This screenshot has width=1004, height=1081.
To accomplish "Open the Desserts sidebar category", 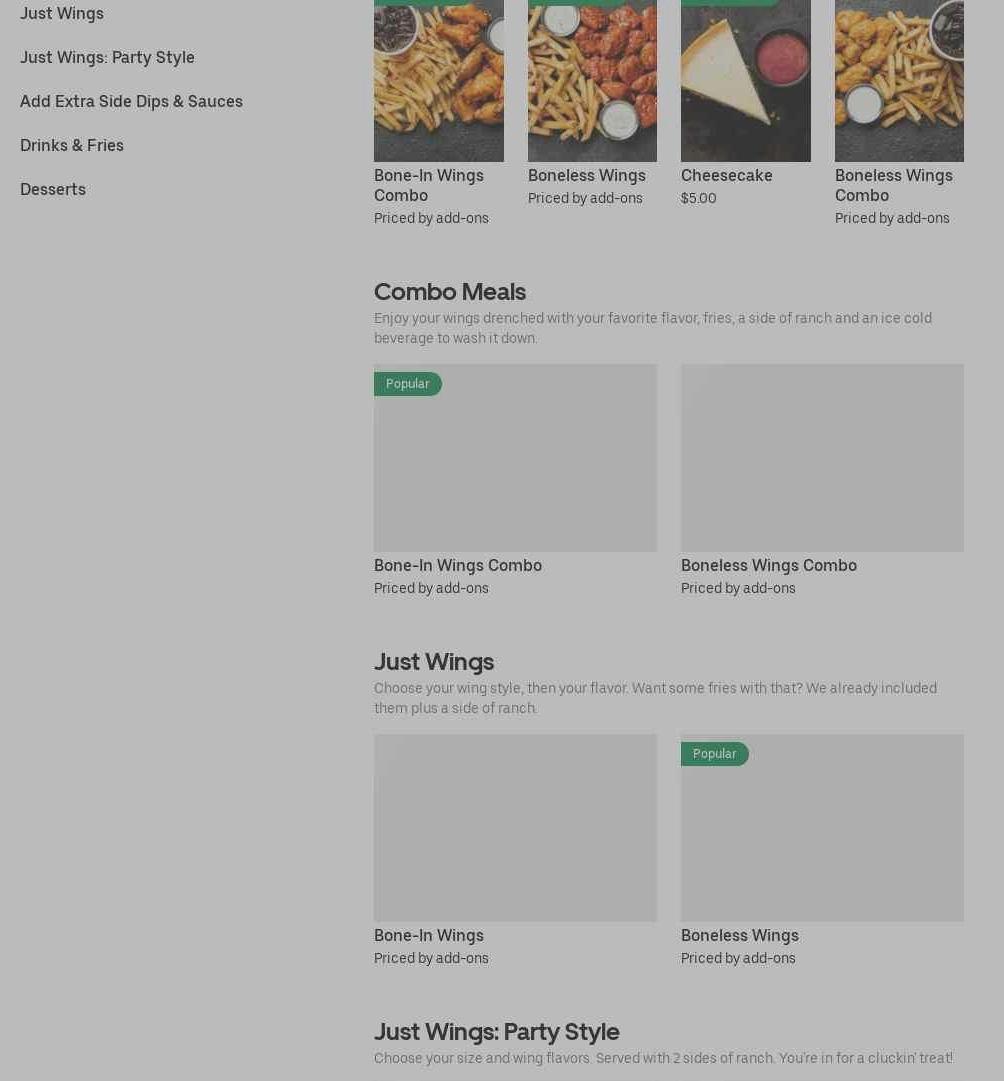I will [53, 190].
